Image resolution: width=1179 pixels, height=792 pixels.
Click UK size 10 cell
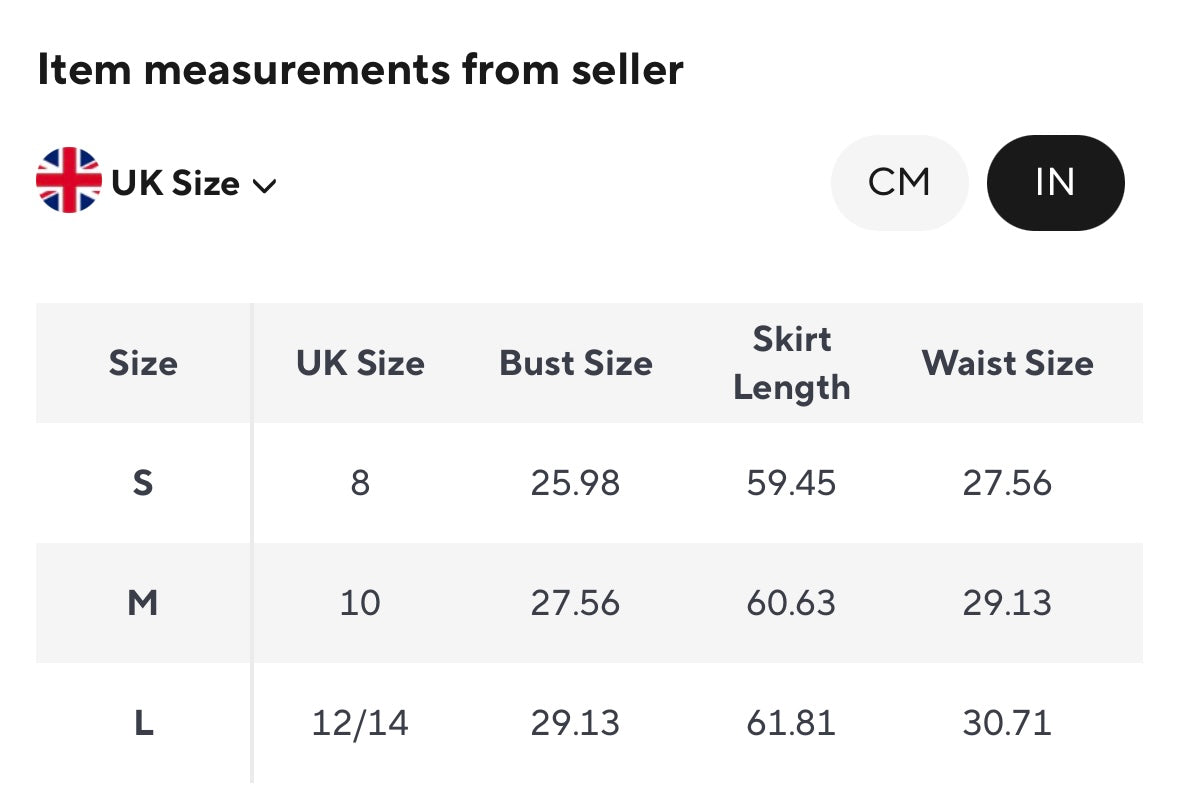360,603
